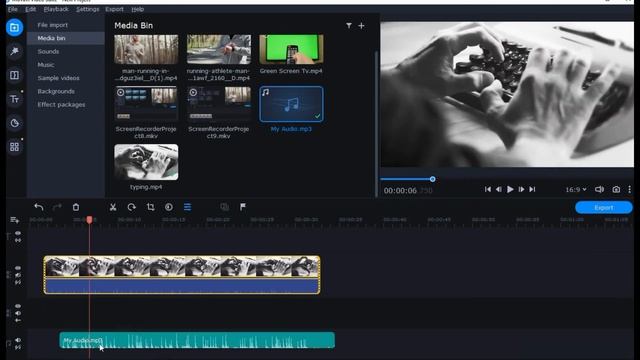Hide the main video track with eye icon
The image size is (640, 360).
pos(18,268)
